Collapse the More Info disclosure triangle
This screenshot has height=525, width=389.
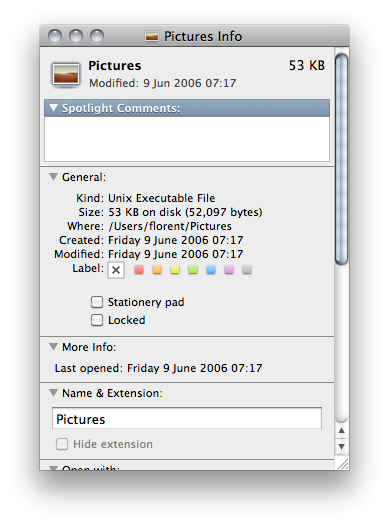54,347
